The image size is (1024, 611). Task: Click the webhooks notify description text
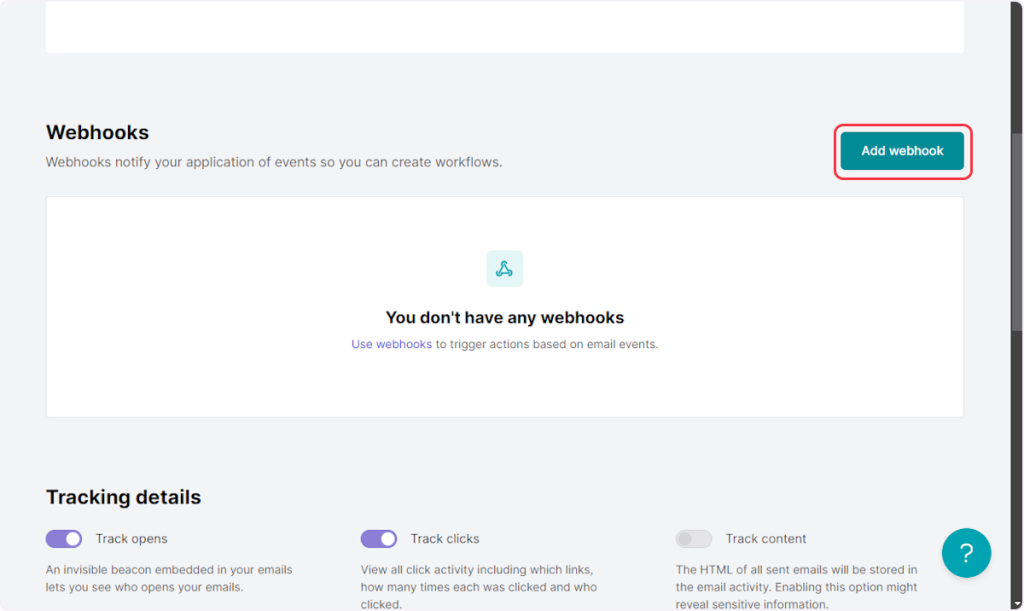pyautogui.click(x=274, y=161)
